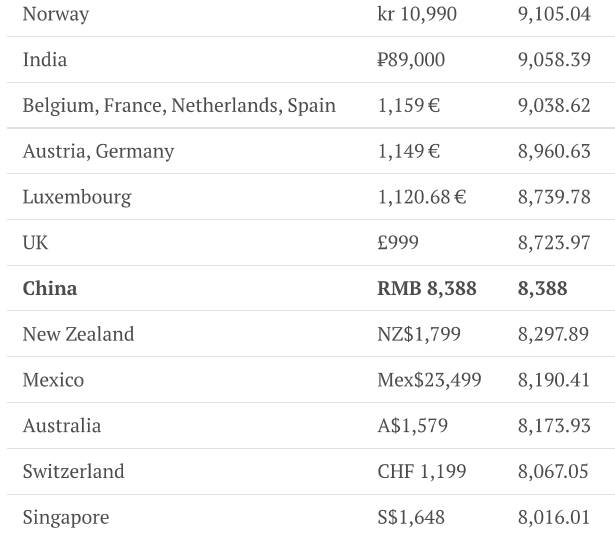Click Belgium, France, Netherlands, Spain cell
The height and width of the screenshot is (537, 615).
pyautogui.click(x=179, y=106)
